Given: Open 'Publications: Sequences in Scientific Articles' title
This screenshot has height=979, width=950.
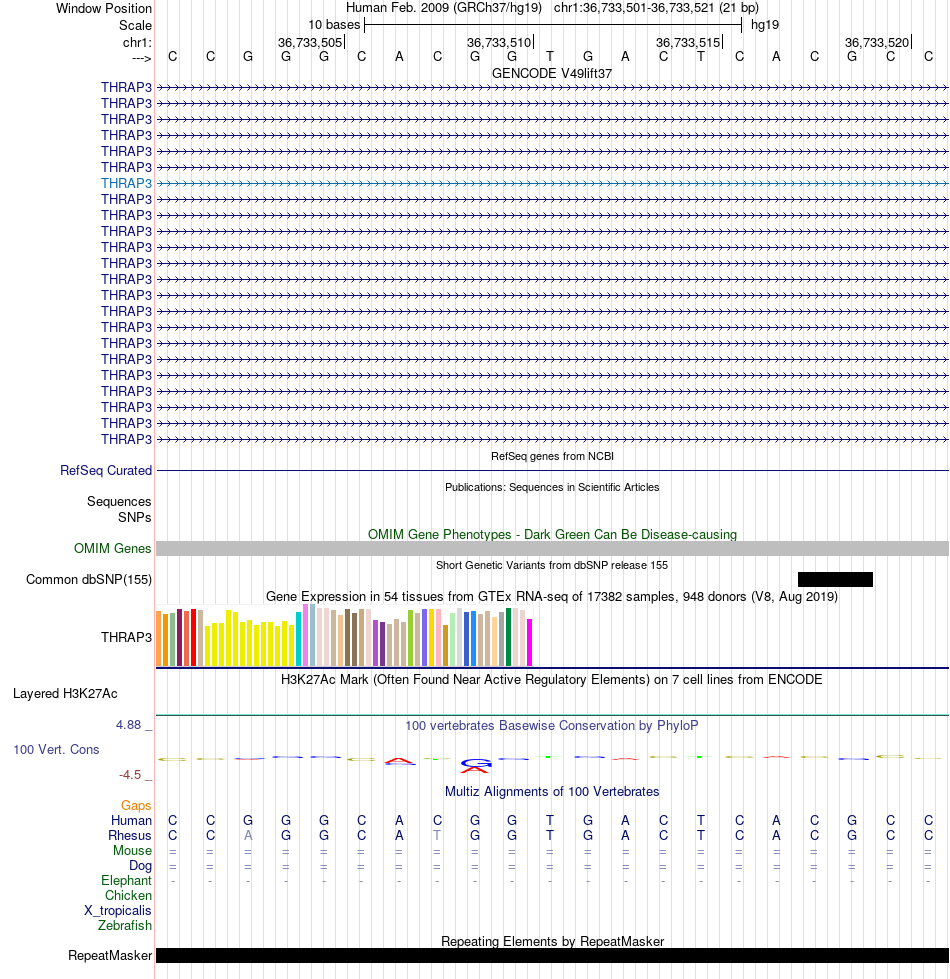Looking at the screenshot, I should (x=552, y=487).
